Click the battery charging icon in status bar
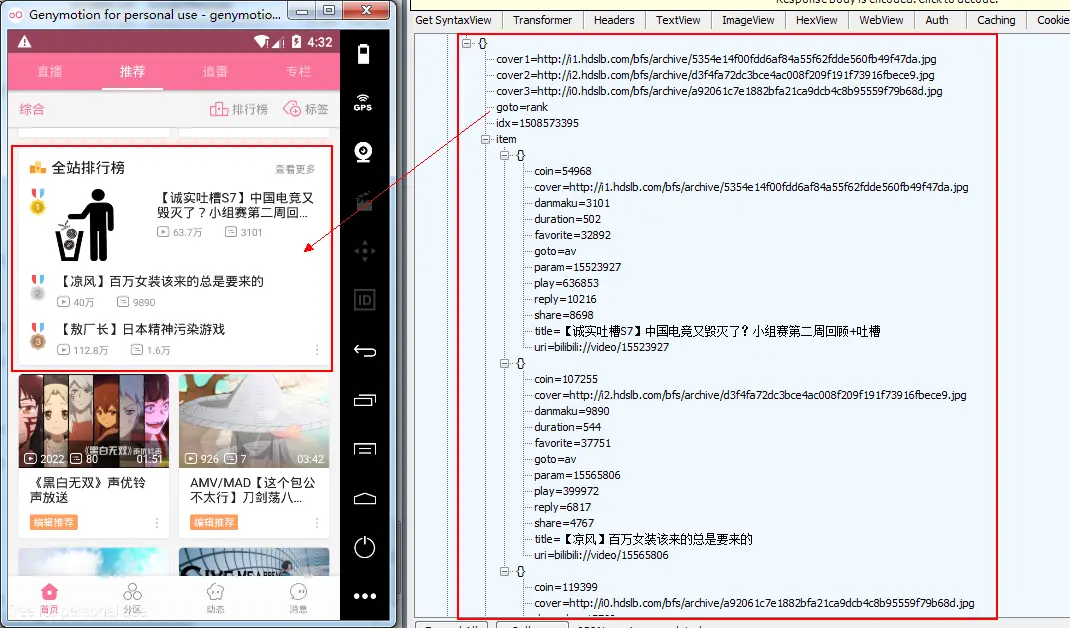The width and height of the screenshot is (1070, 628). coord(296,42)
